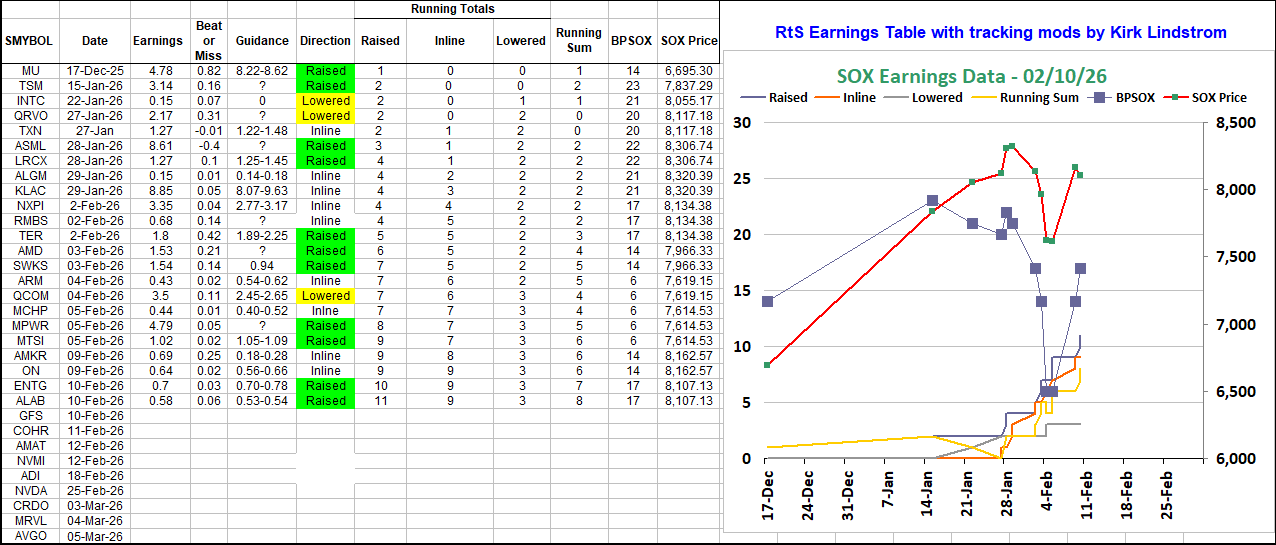Select the NVDA symbol cell
The height and width of the screenshot is (545, 1276).
pyautogui.click(x=29, y=491)
